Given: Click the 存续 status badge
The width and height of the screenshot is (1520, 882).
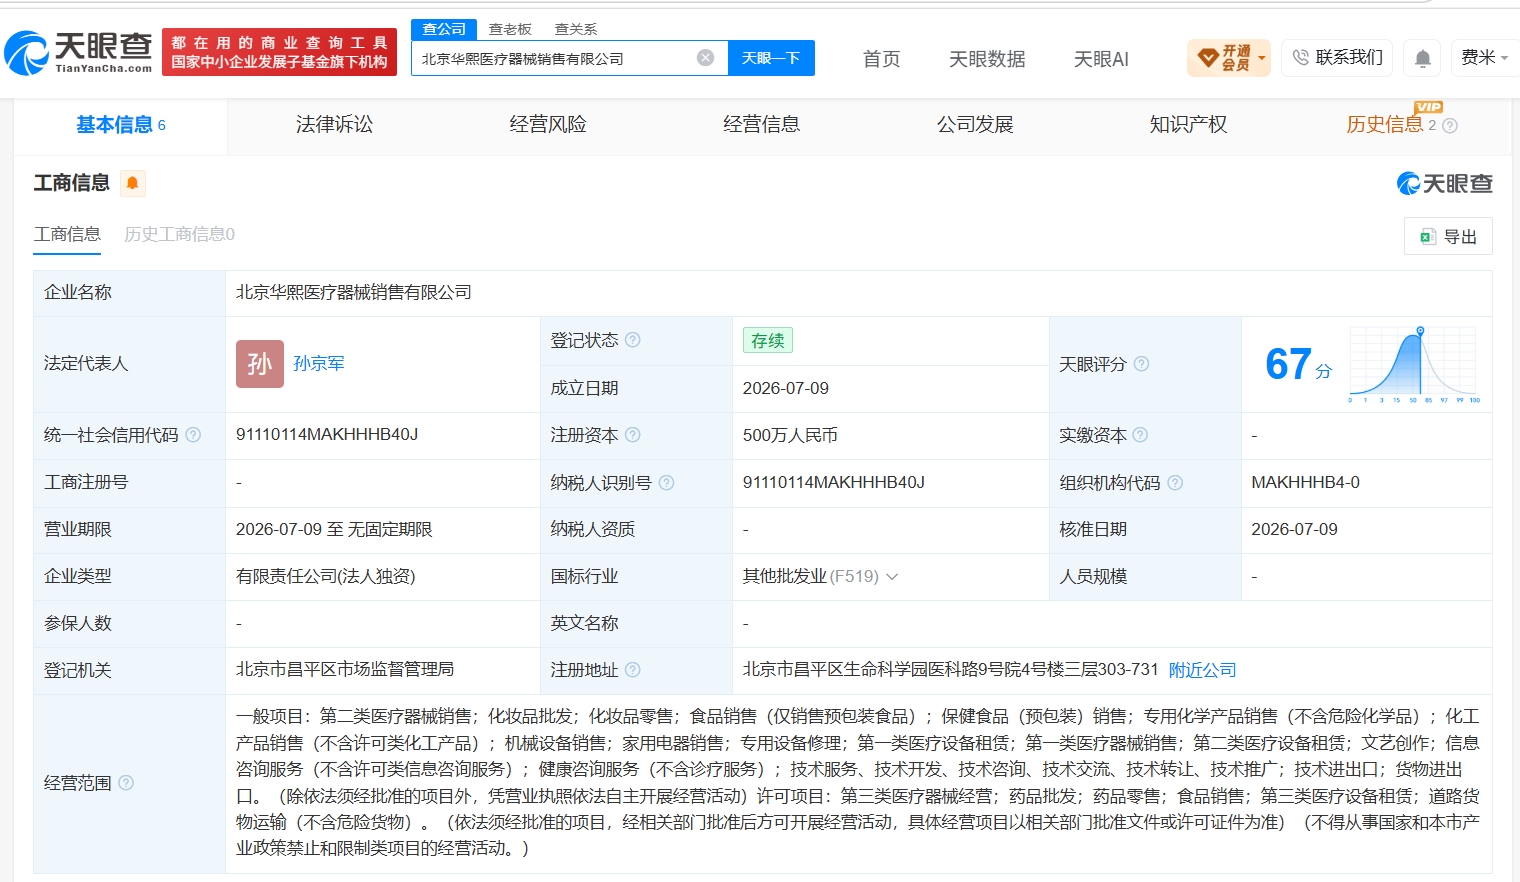Looking at the screenshot, I should tap(768, 340).
